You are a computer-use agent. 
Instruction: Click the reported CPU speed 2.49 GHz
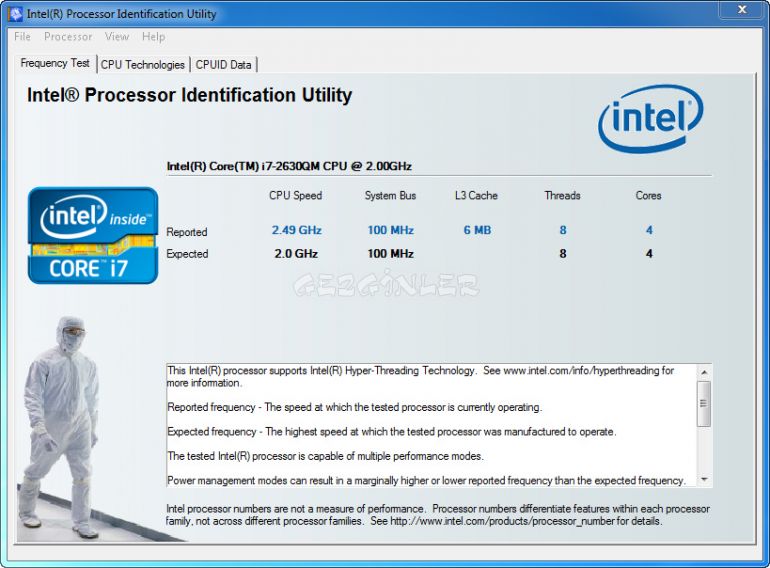point(297,230)
